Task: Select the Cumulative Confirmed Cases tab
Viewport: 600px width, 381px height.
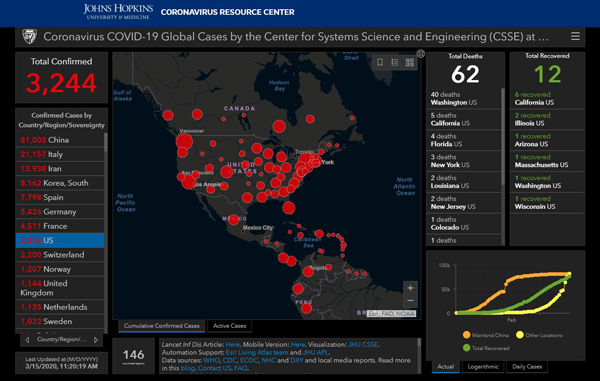Action: (x=161, y=326)
